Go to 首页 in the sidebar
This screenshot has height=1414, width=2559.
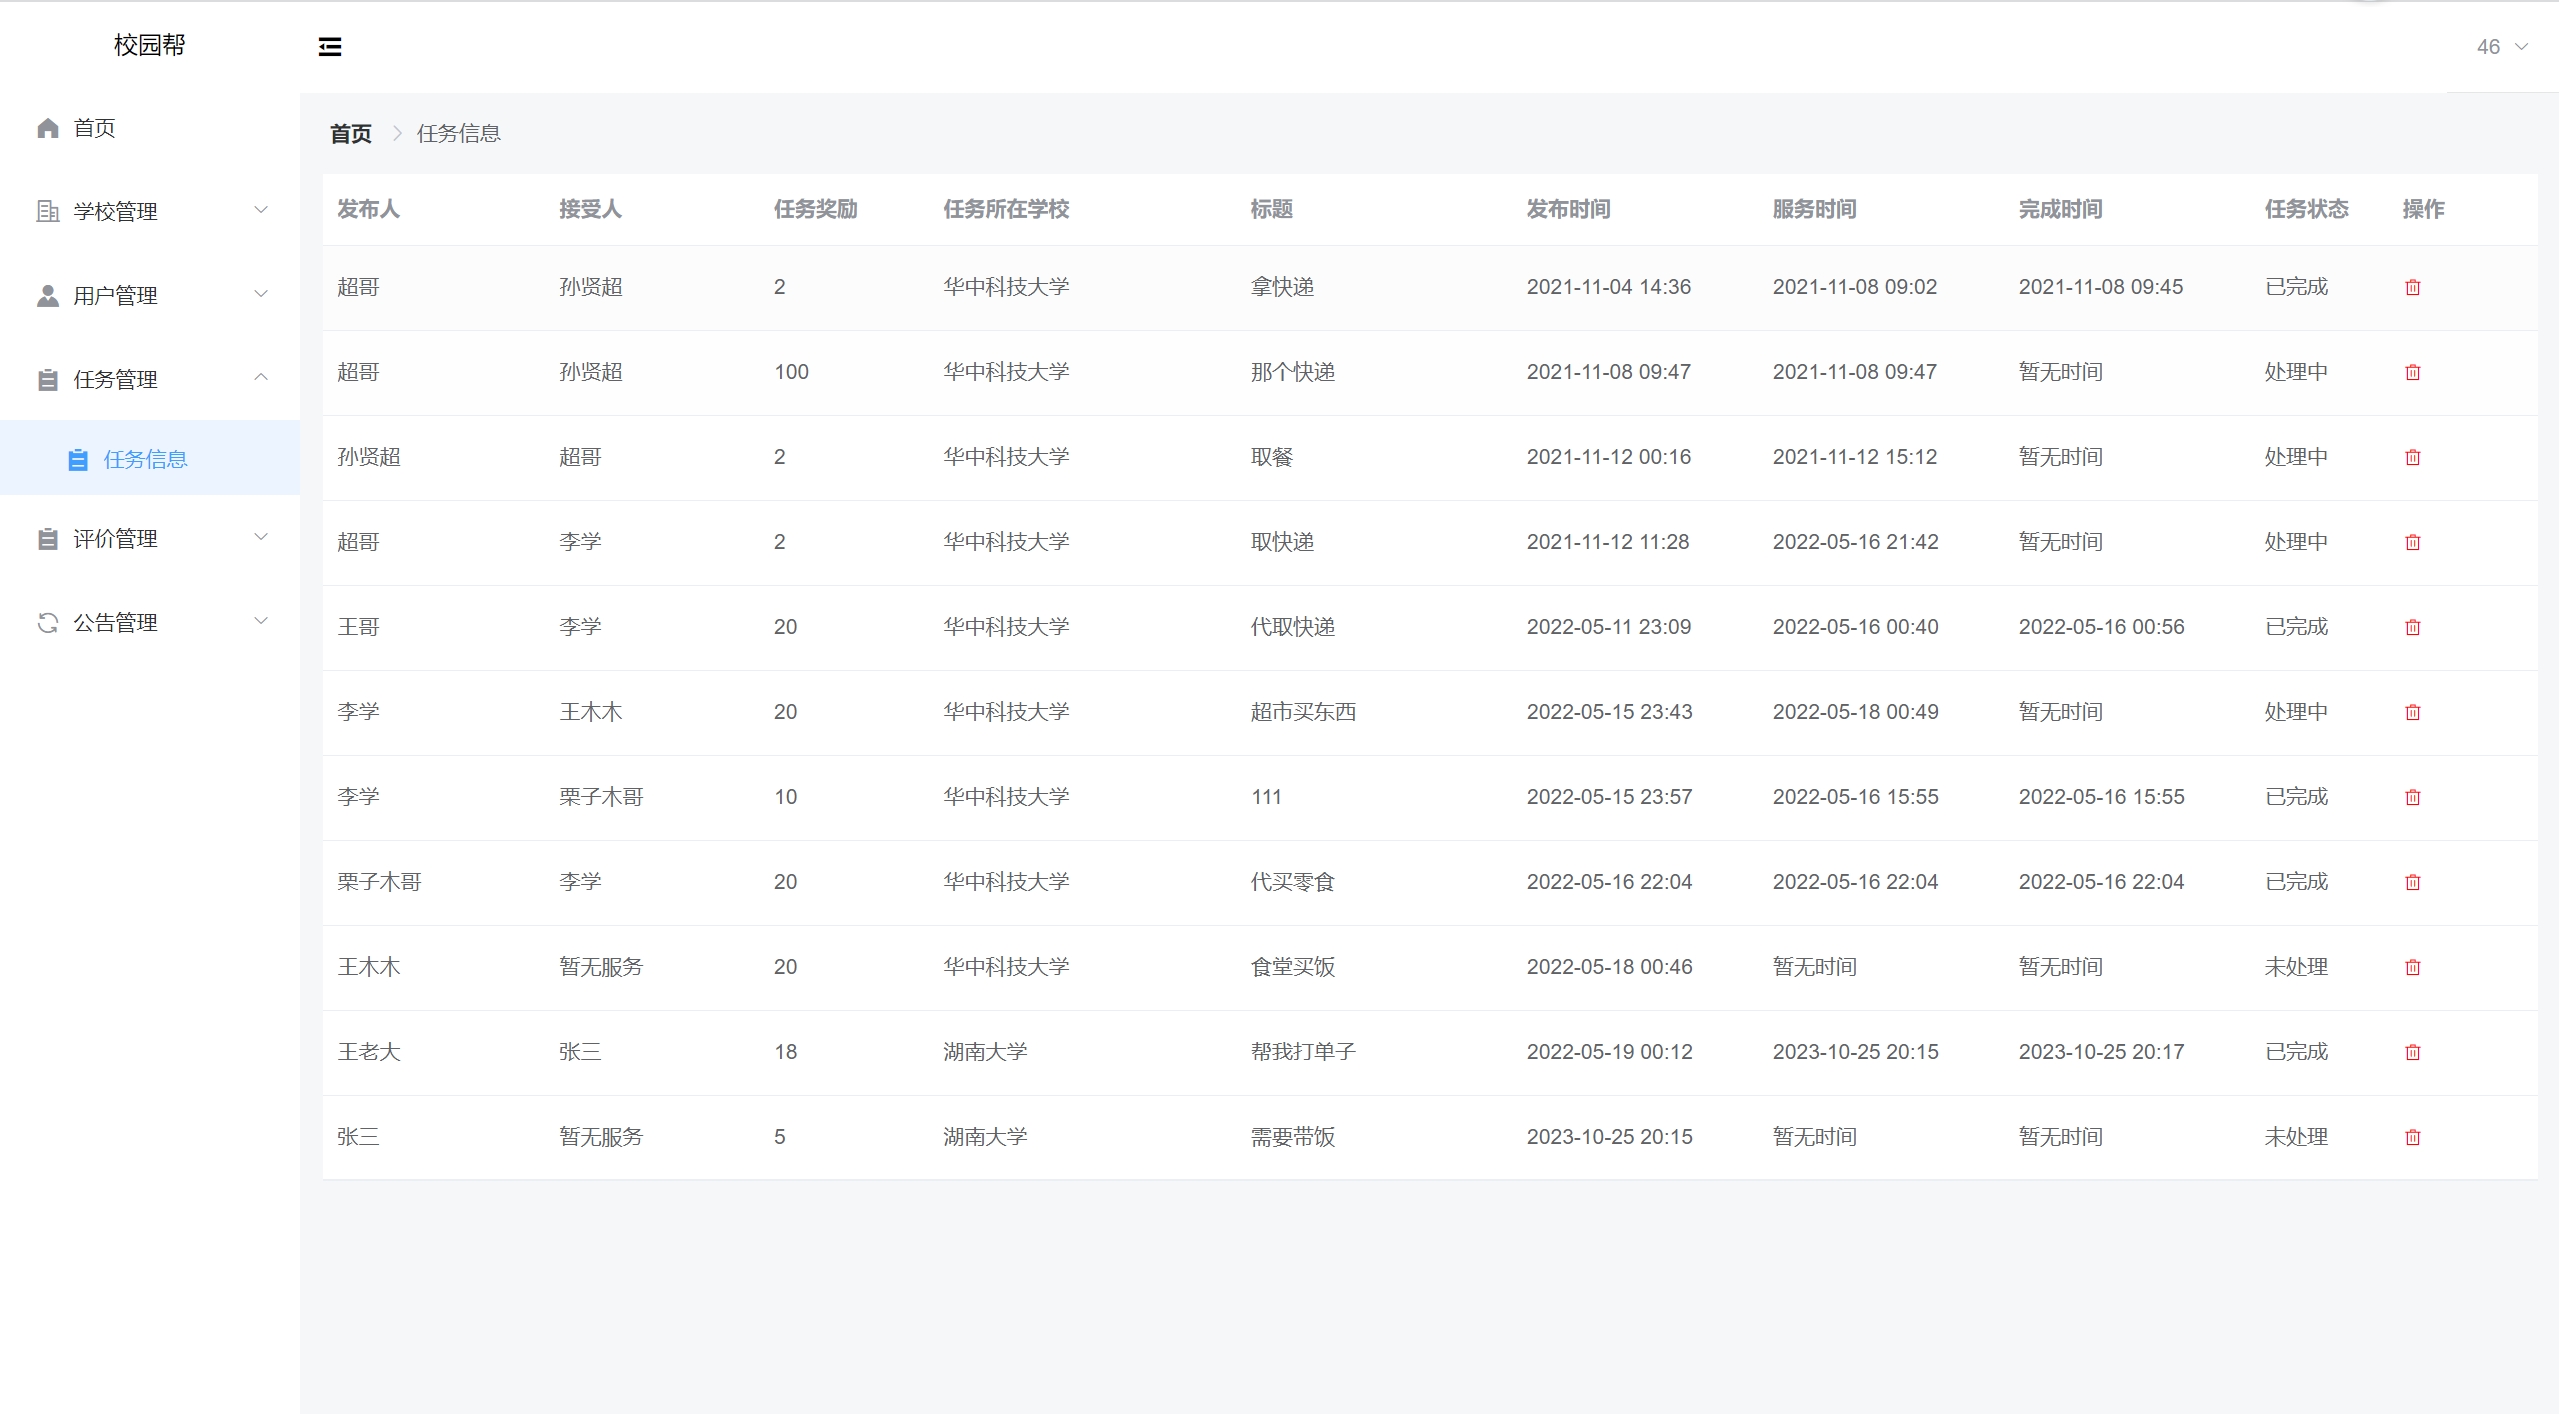[x=94, y=128]
